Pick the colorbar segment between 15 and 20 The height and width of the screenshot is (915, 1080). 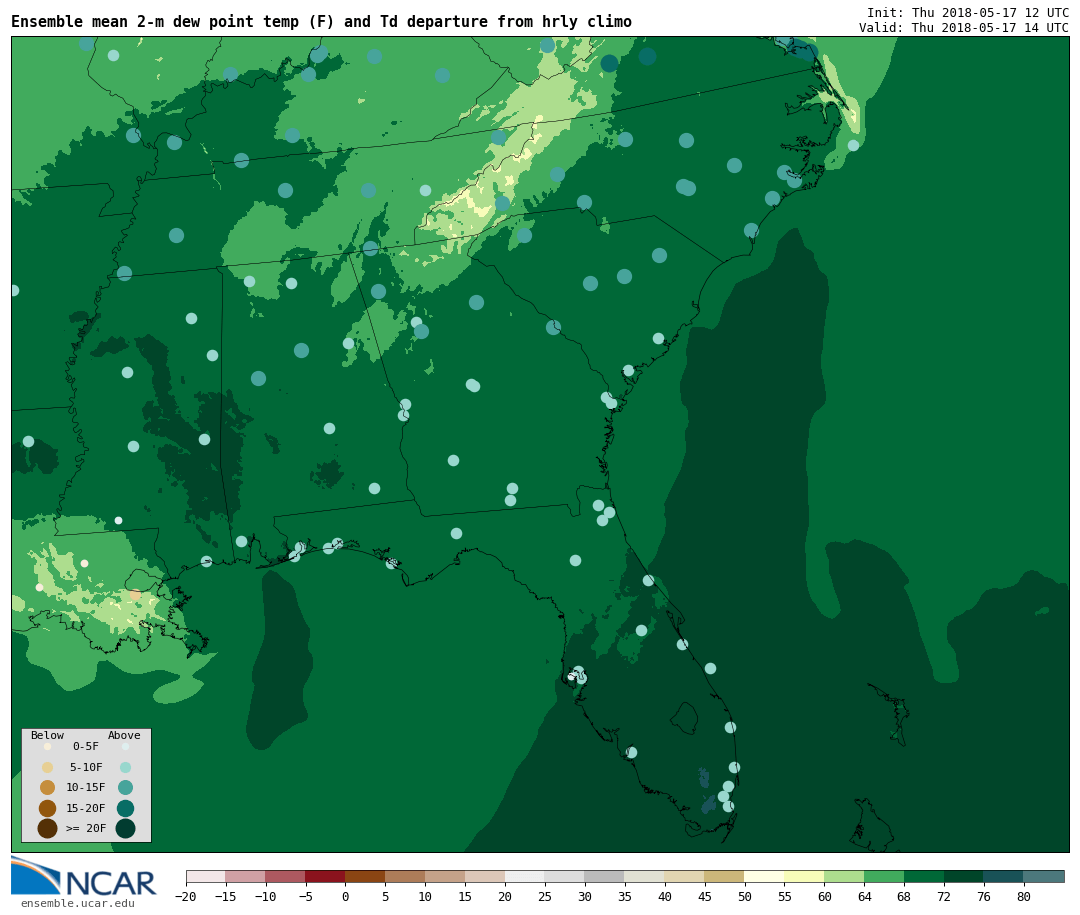486,876
